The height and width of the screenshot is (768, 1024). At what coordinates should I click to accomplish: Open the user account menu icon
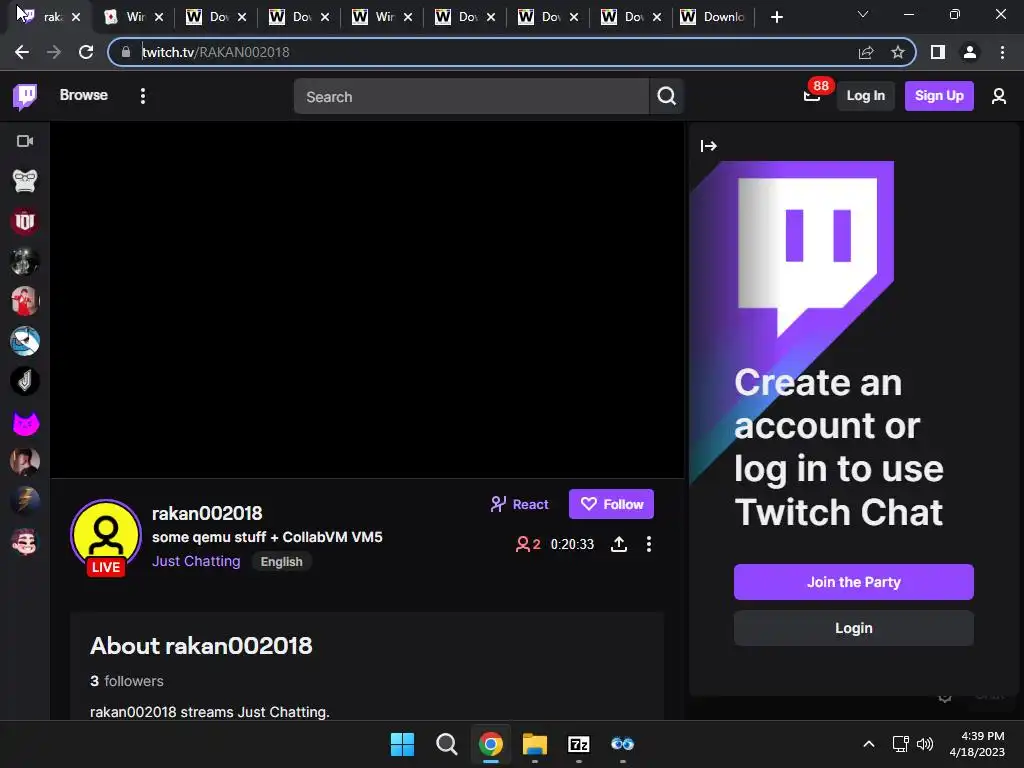pyautogui.click(x=998, y=97)
